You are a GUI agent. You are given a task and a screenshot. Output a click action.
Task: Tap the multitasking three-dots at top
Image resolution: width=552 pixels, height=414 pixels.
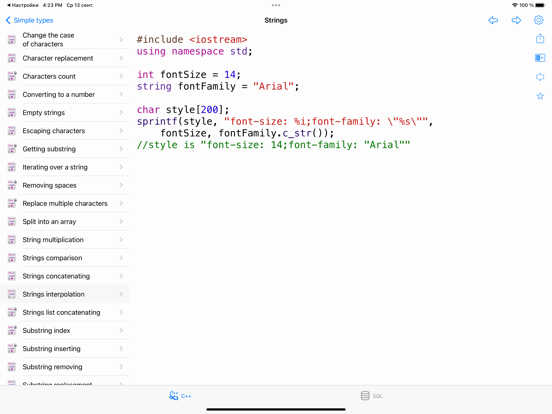click(x=276, y=5)
